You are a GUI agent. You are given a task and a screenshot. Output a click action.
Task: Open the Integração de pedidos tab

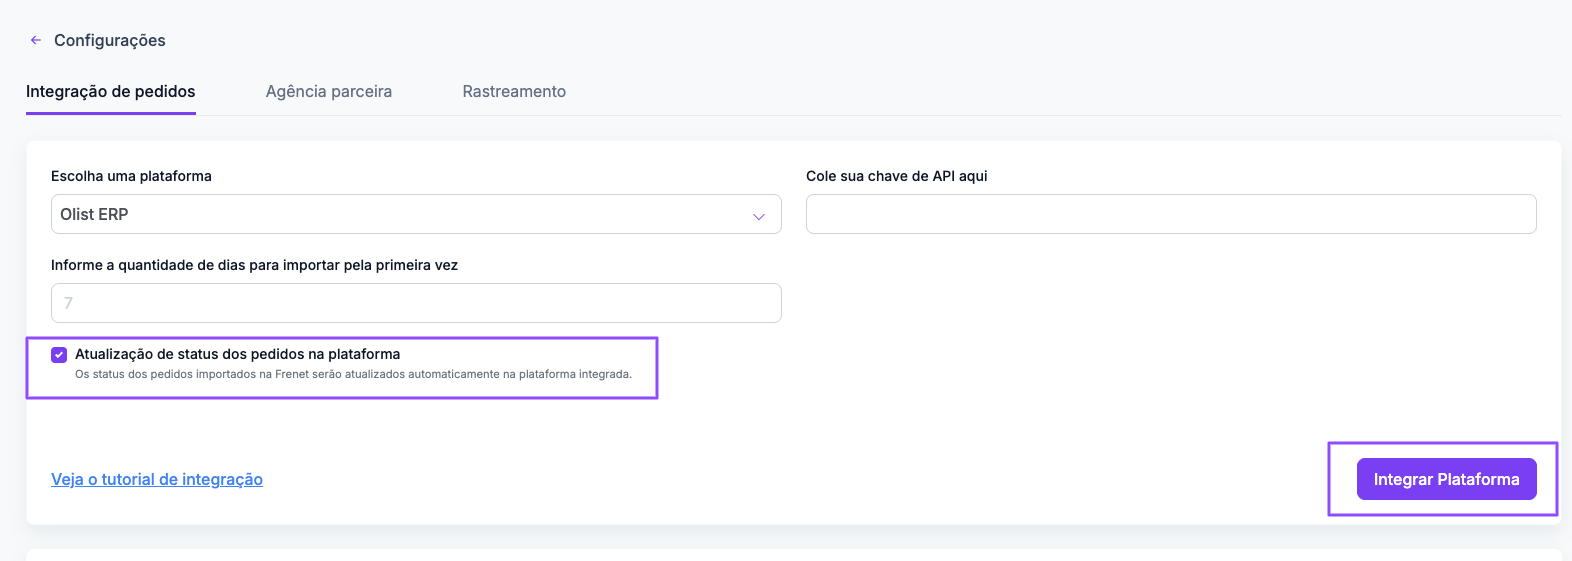[x=111, y=91]
